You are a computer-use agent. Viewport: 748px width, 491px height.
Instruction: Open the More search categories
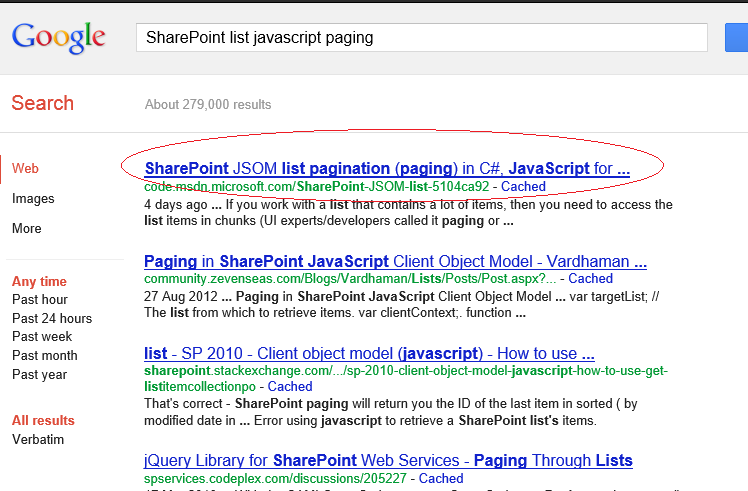(27, 229)
